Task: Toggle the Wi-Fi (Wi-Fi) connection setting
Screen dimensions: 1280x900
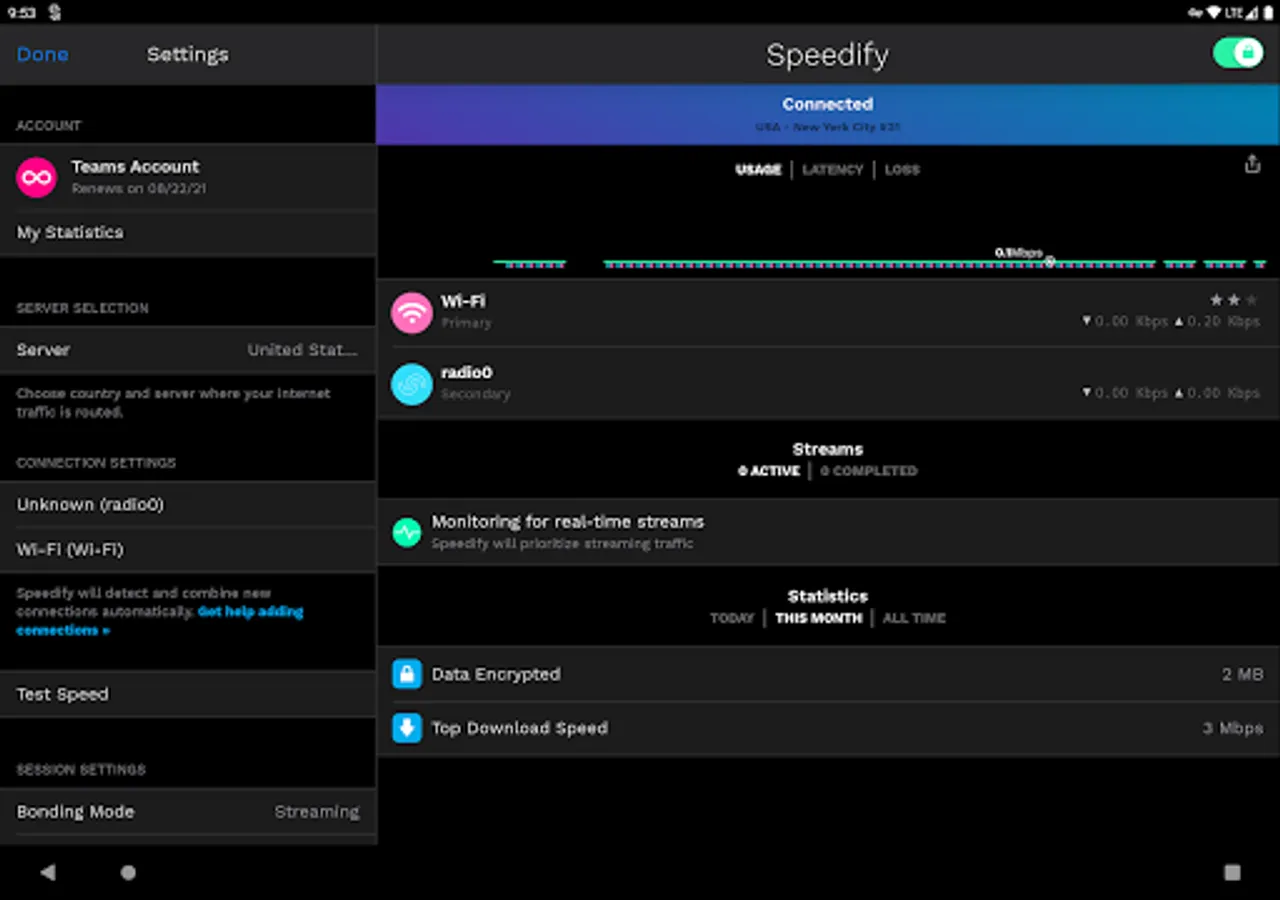Action: tap(187, 549)
